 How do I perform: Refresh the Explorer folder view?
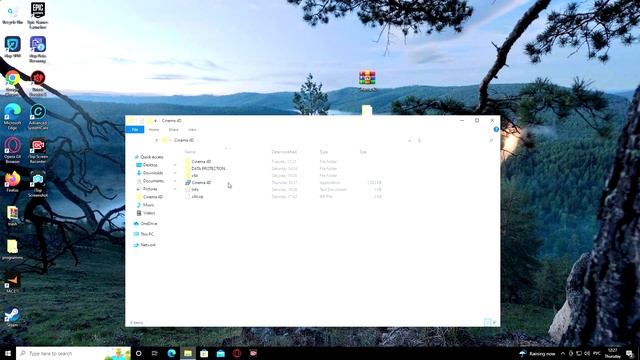coord(419,140)
